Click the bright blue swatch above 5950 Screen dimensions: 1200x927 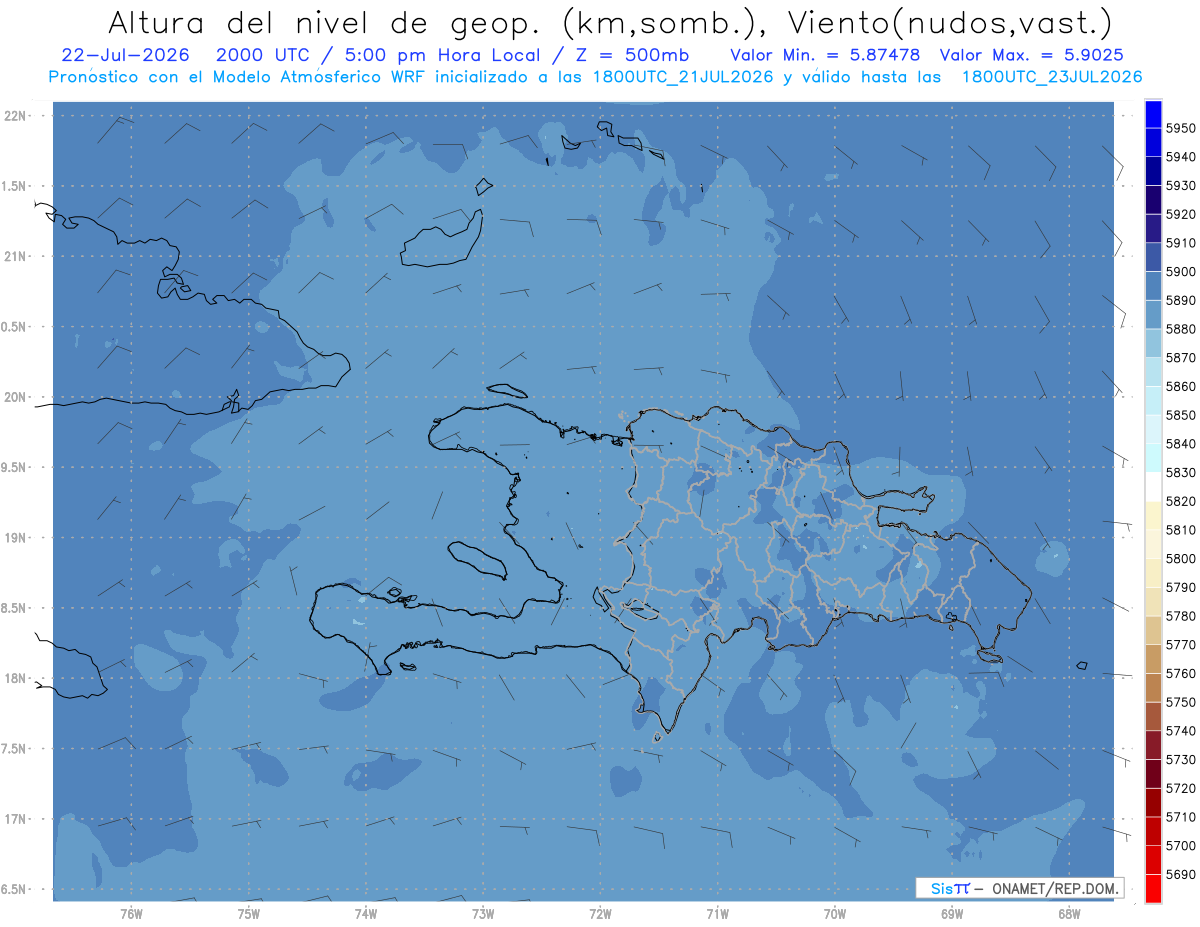1153,114
